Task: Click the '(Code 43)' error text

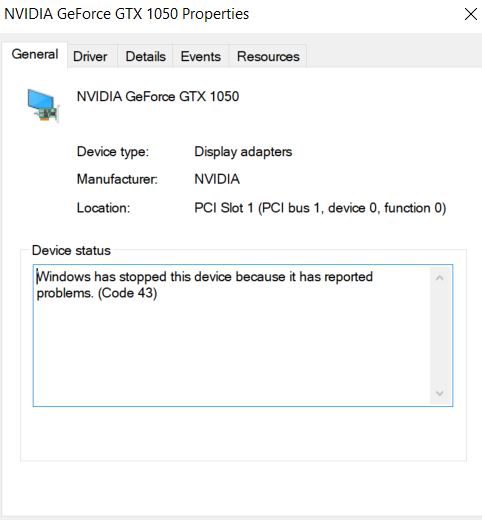Action: [x=127, y=293]
